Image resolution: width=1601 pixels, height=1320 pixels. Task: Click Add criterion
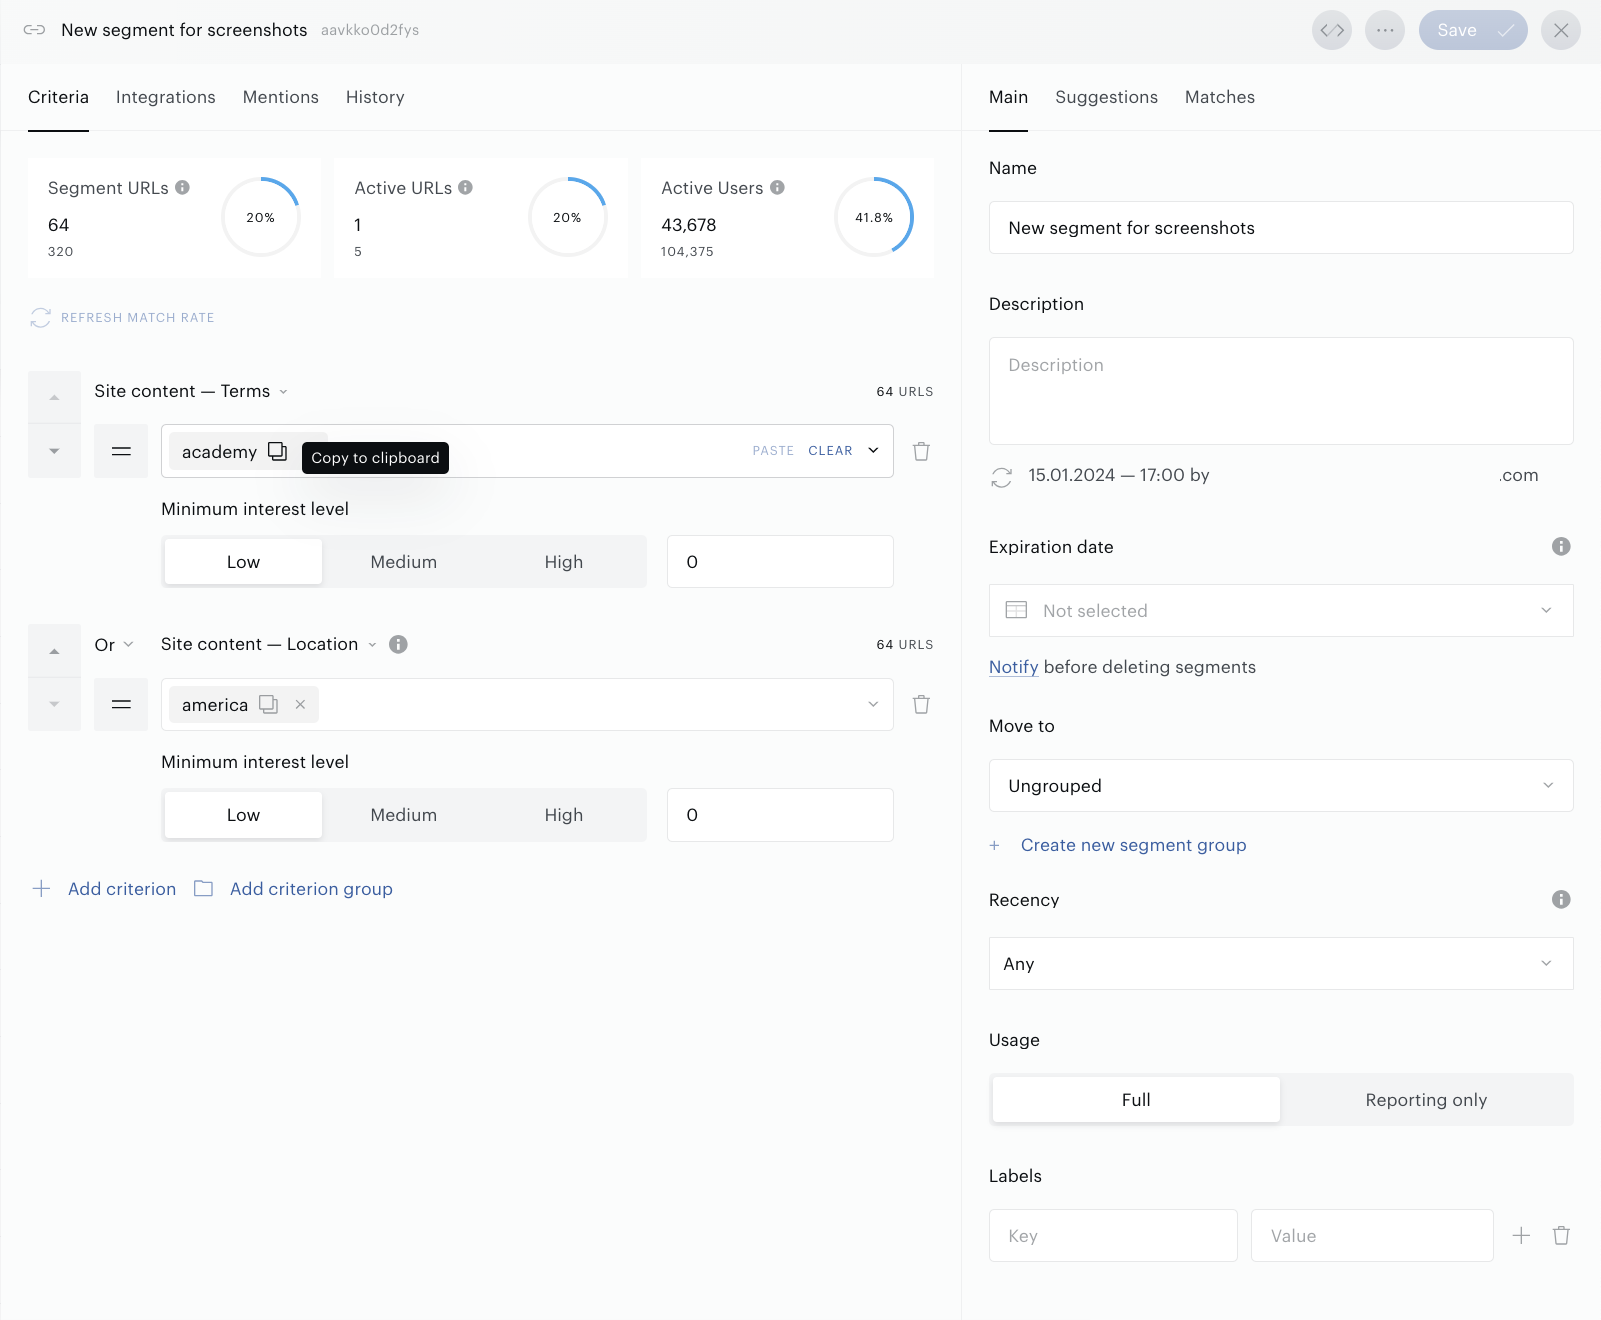[x=122, y=888]
